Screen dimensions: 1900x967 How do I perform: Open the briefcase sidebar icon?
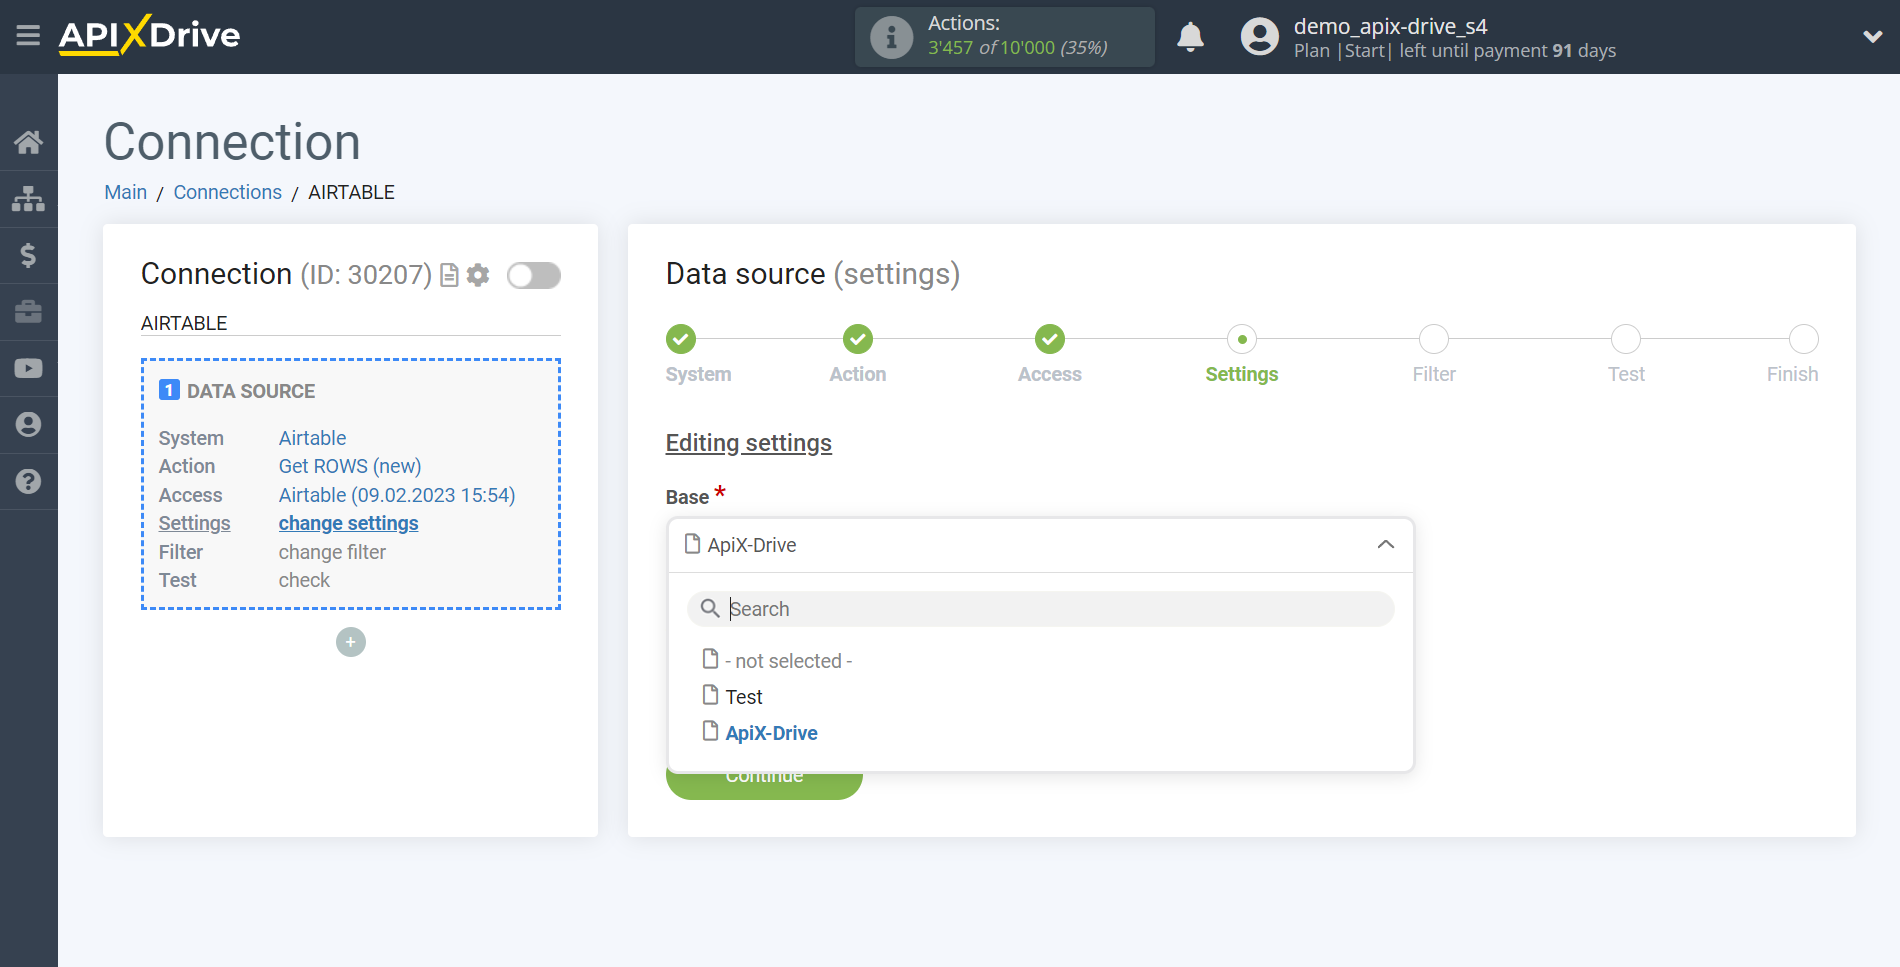click(28, 312)
